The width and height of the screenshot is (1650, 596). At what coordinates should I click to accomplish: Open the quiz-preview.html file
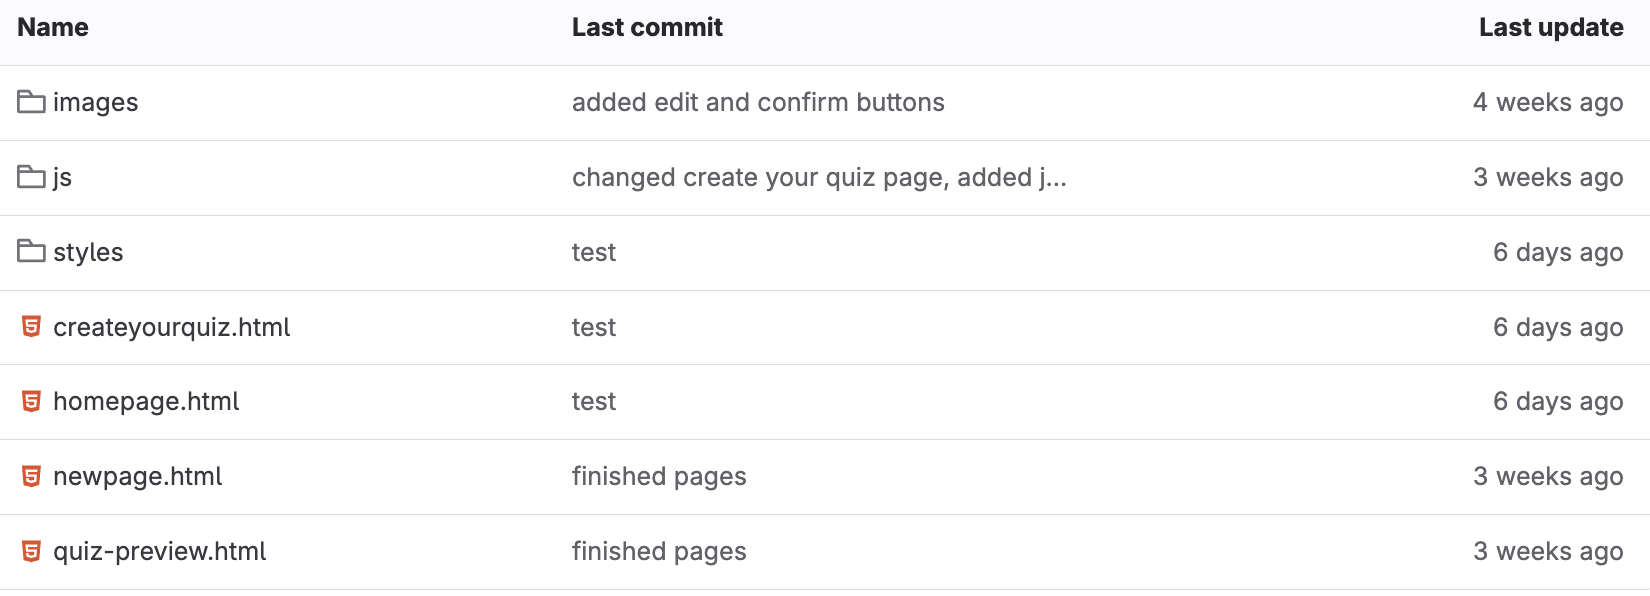(x=159, y=551)
